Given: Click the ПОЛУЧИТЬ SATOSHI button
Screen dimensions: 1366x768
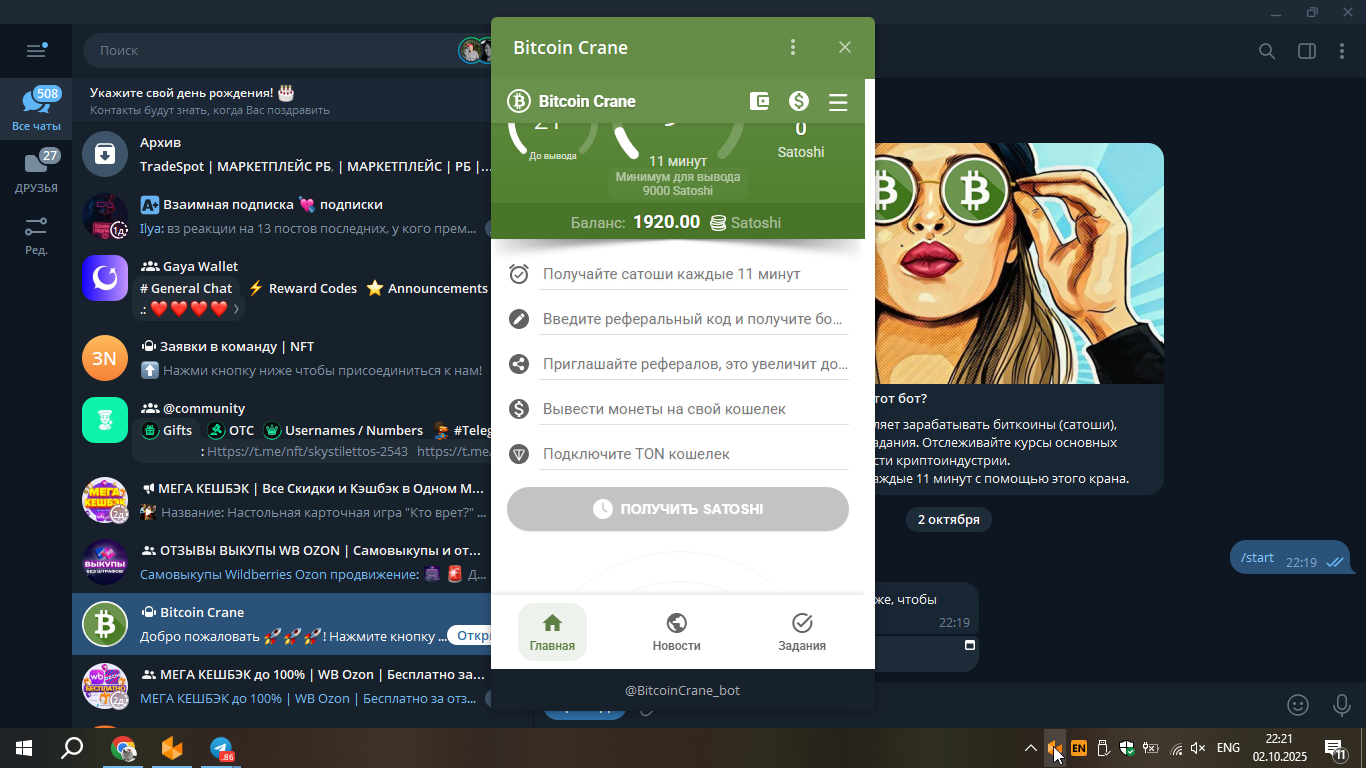Looking at the screenshot, I should pos(678,509).
